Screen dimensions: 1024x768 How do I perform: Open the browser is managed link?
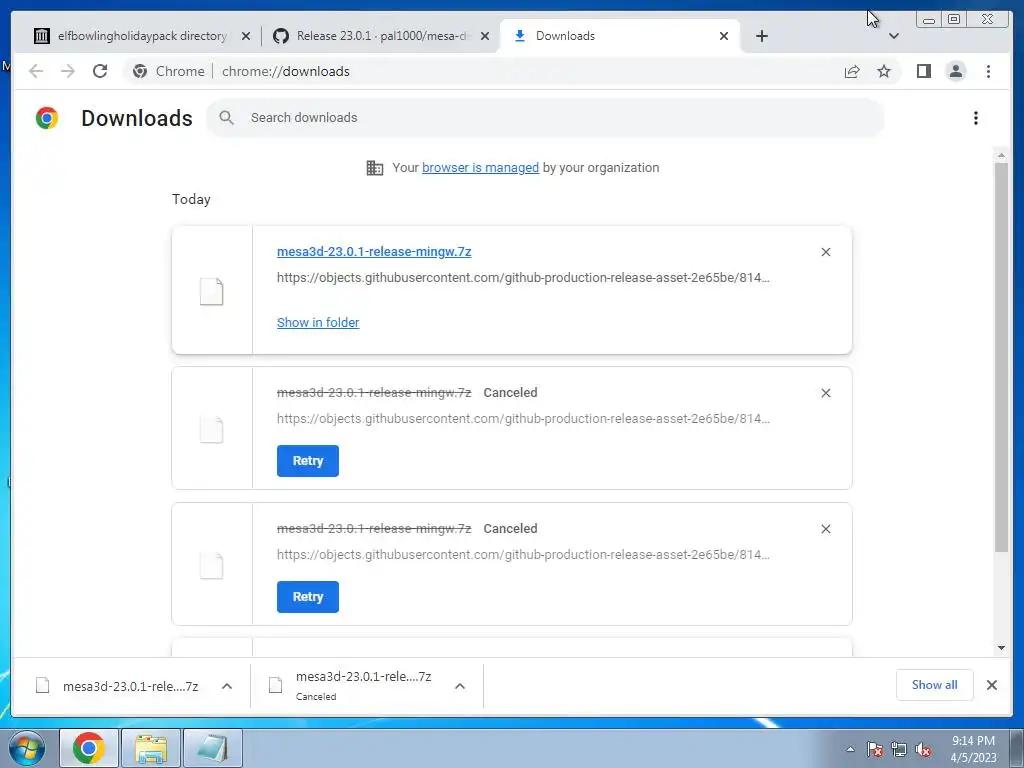point(481,168)
